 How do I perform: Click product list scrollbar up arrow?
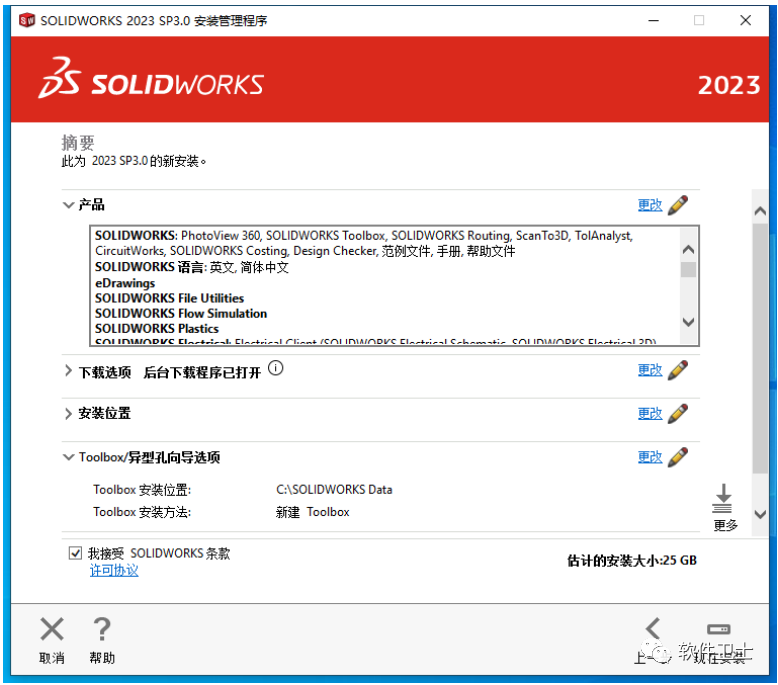(688, 249)
